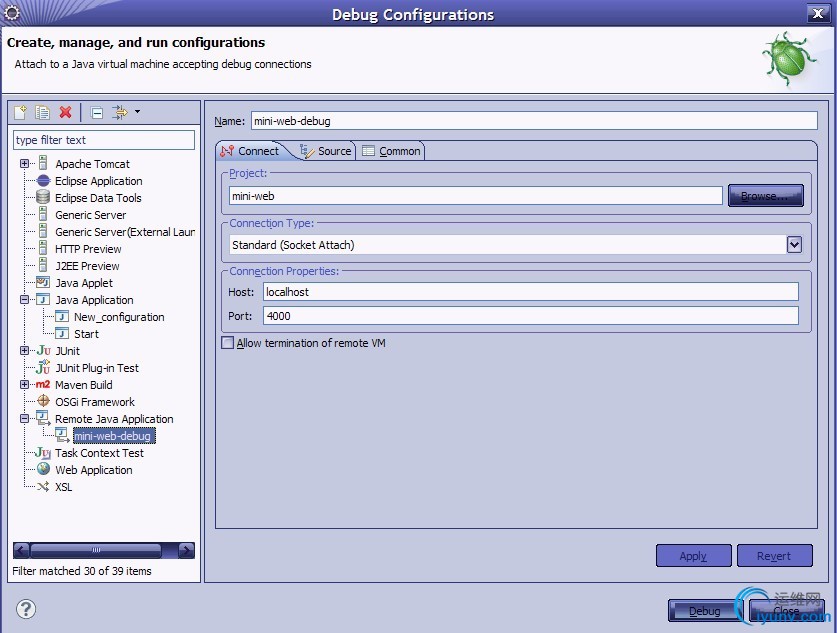
Task: Expand the Apache Tomcat tree node
Action: [x=25, y=164]
